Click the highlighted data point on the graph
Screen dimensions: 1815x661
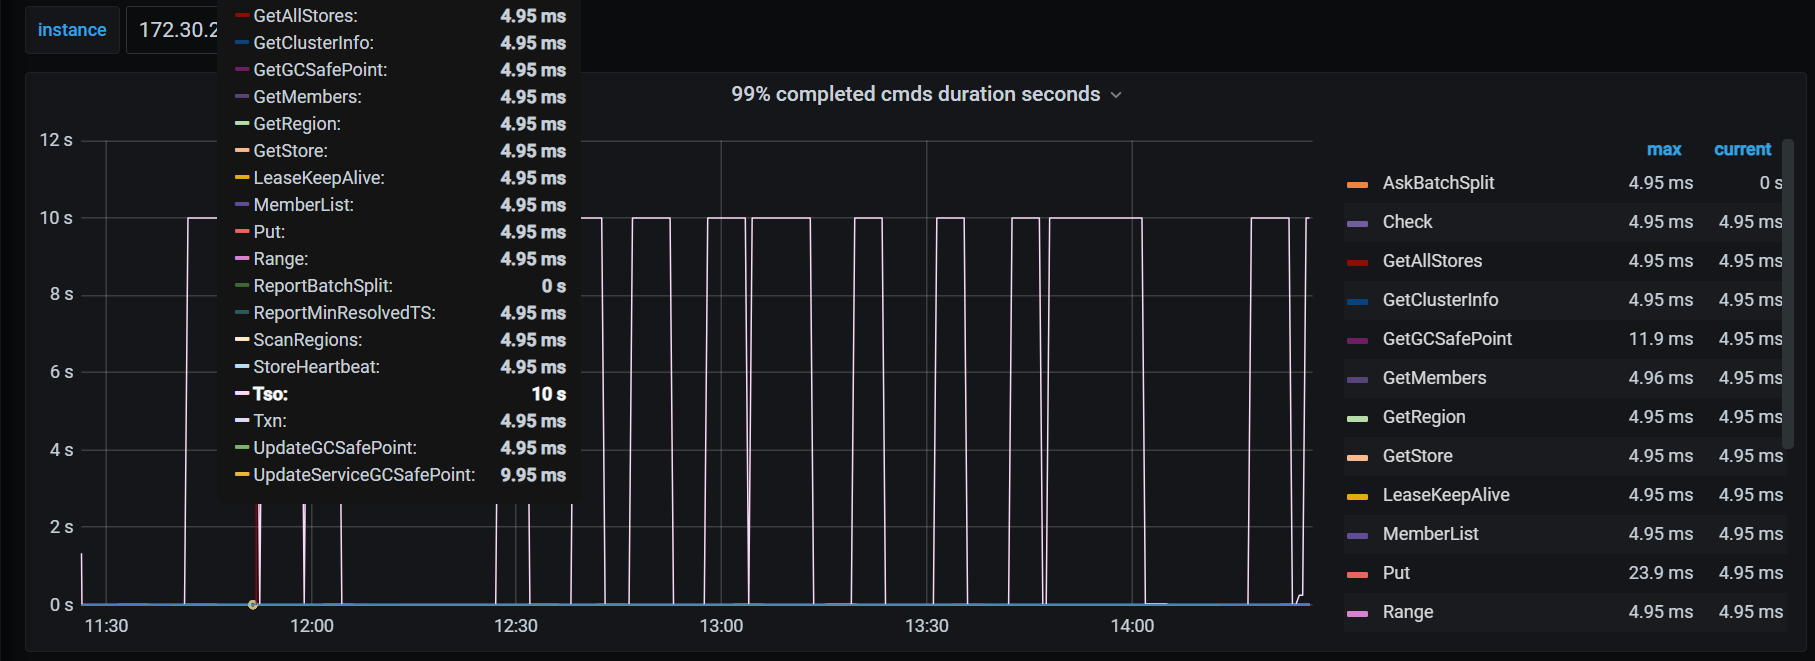[x=253, y=604]
